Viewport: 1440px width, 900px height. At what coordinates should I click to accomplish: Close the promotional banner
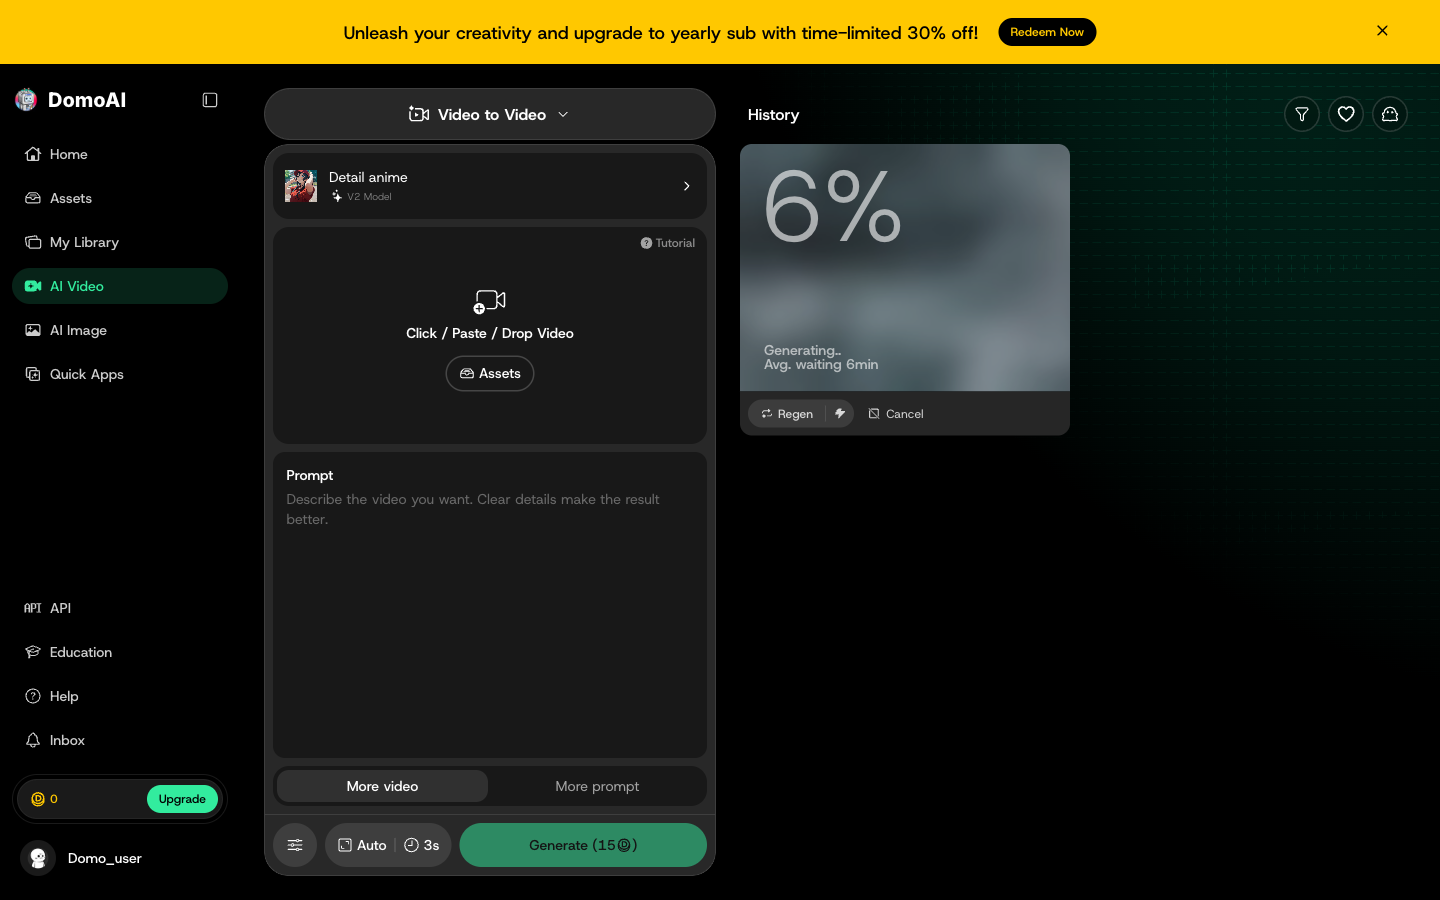[1382, 31]
